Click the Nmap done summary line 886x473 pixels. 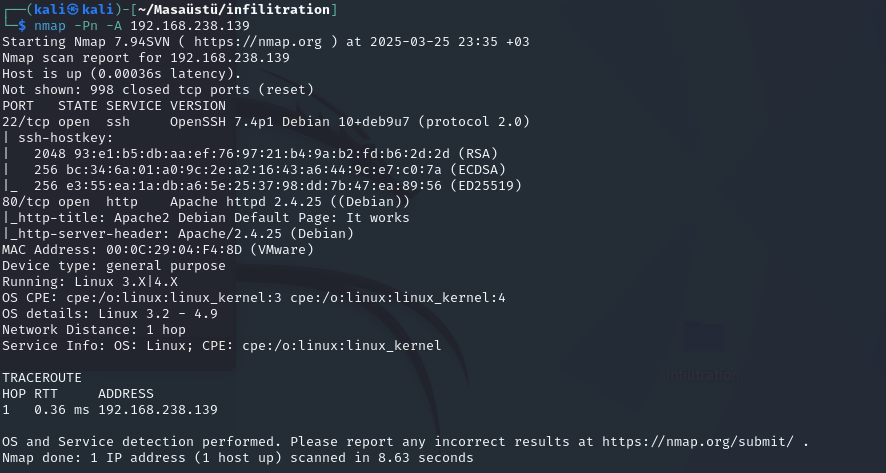point(237,458)
